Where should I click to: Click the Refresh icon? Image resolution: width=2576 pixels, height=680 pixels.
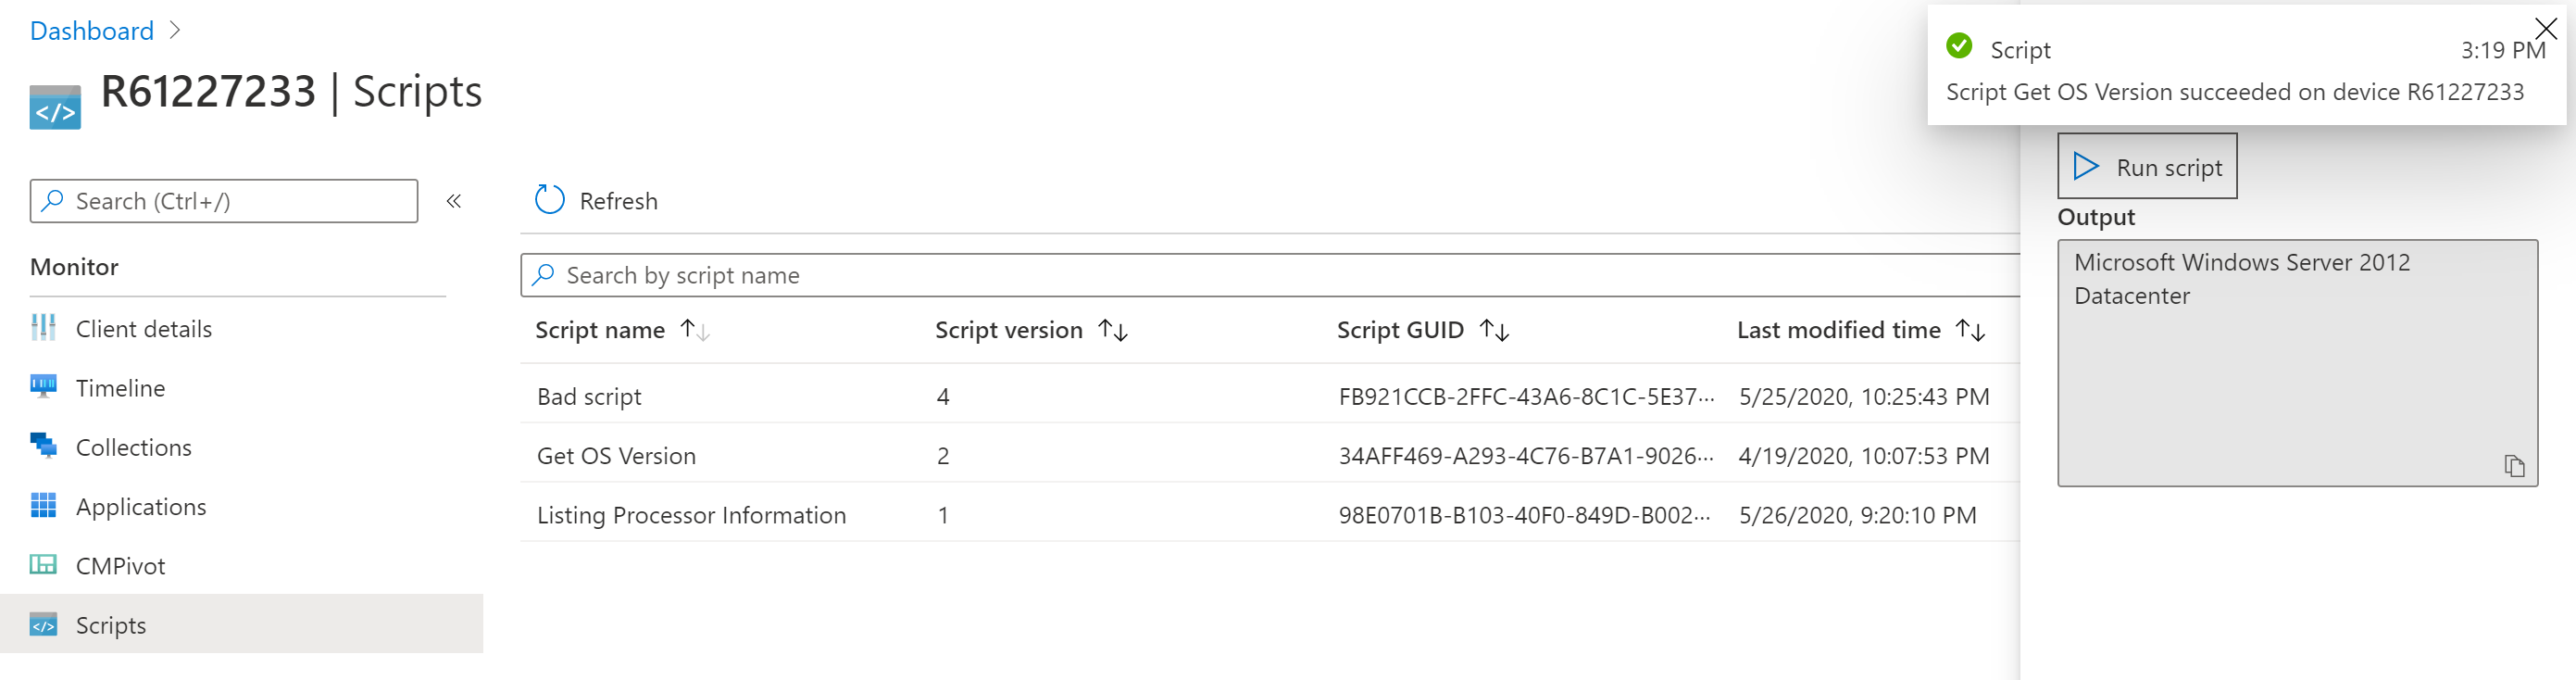point(549,200)
